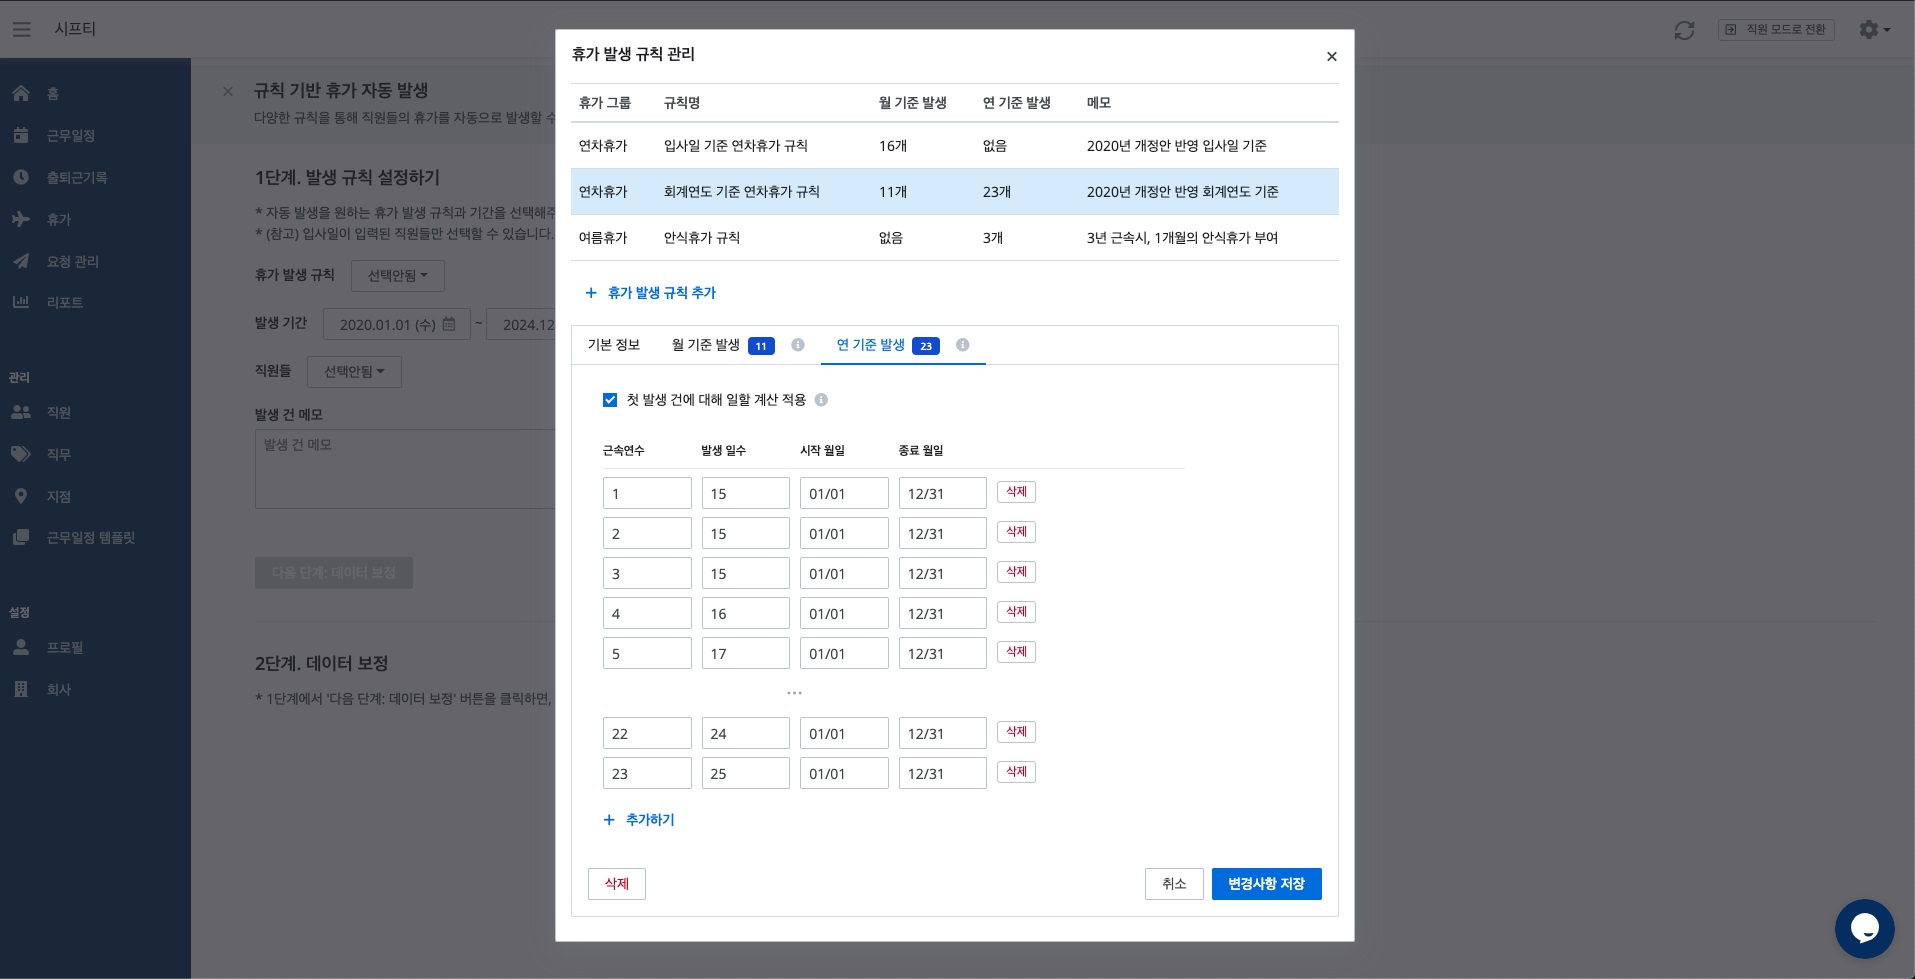1915x979 pixels.
Task: Open the 휴가 발생 규칙 선택안됨 dropdown
Action: [397, 276]
